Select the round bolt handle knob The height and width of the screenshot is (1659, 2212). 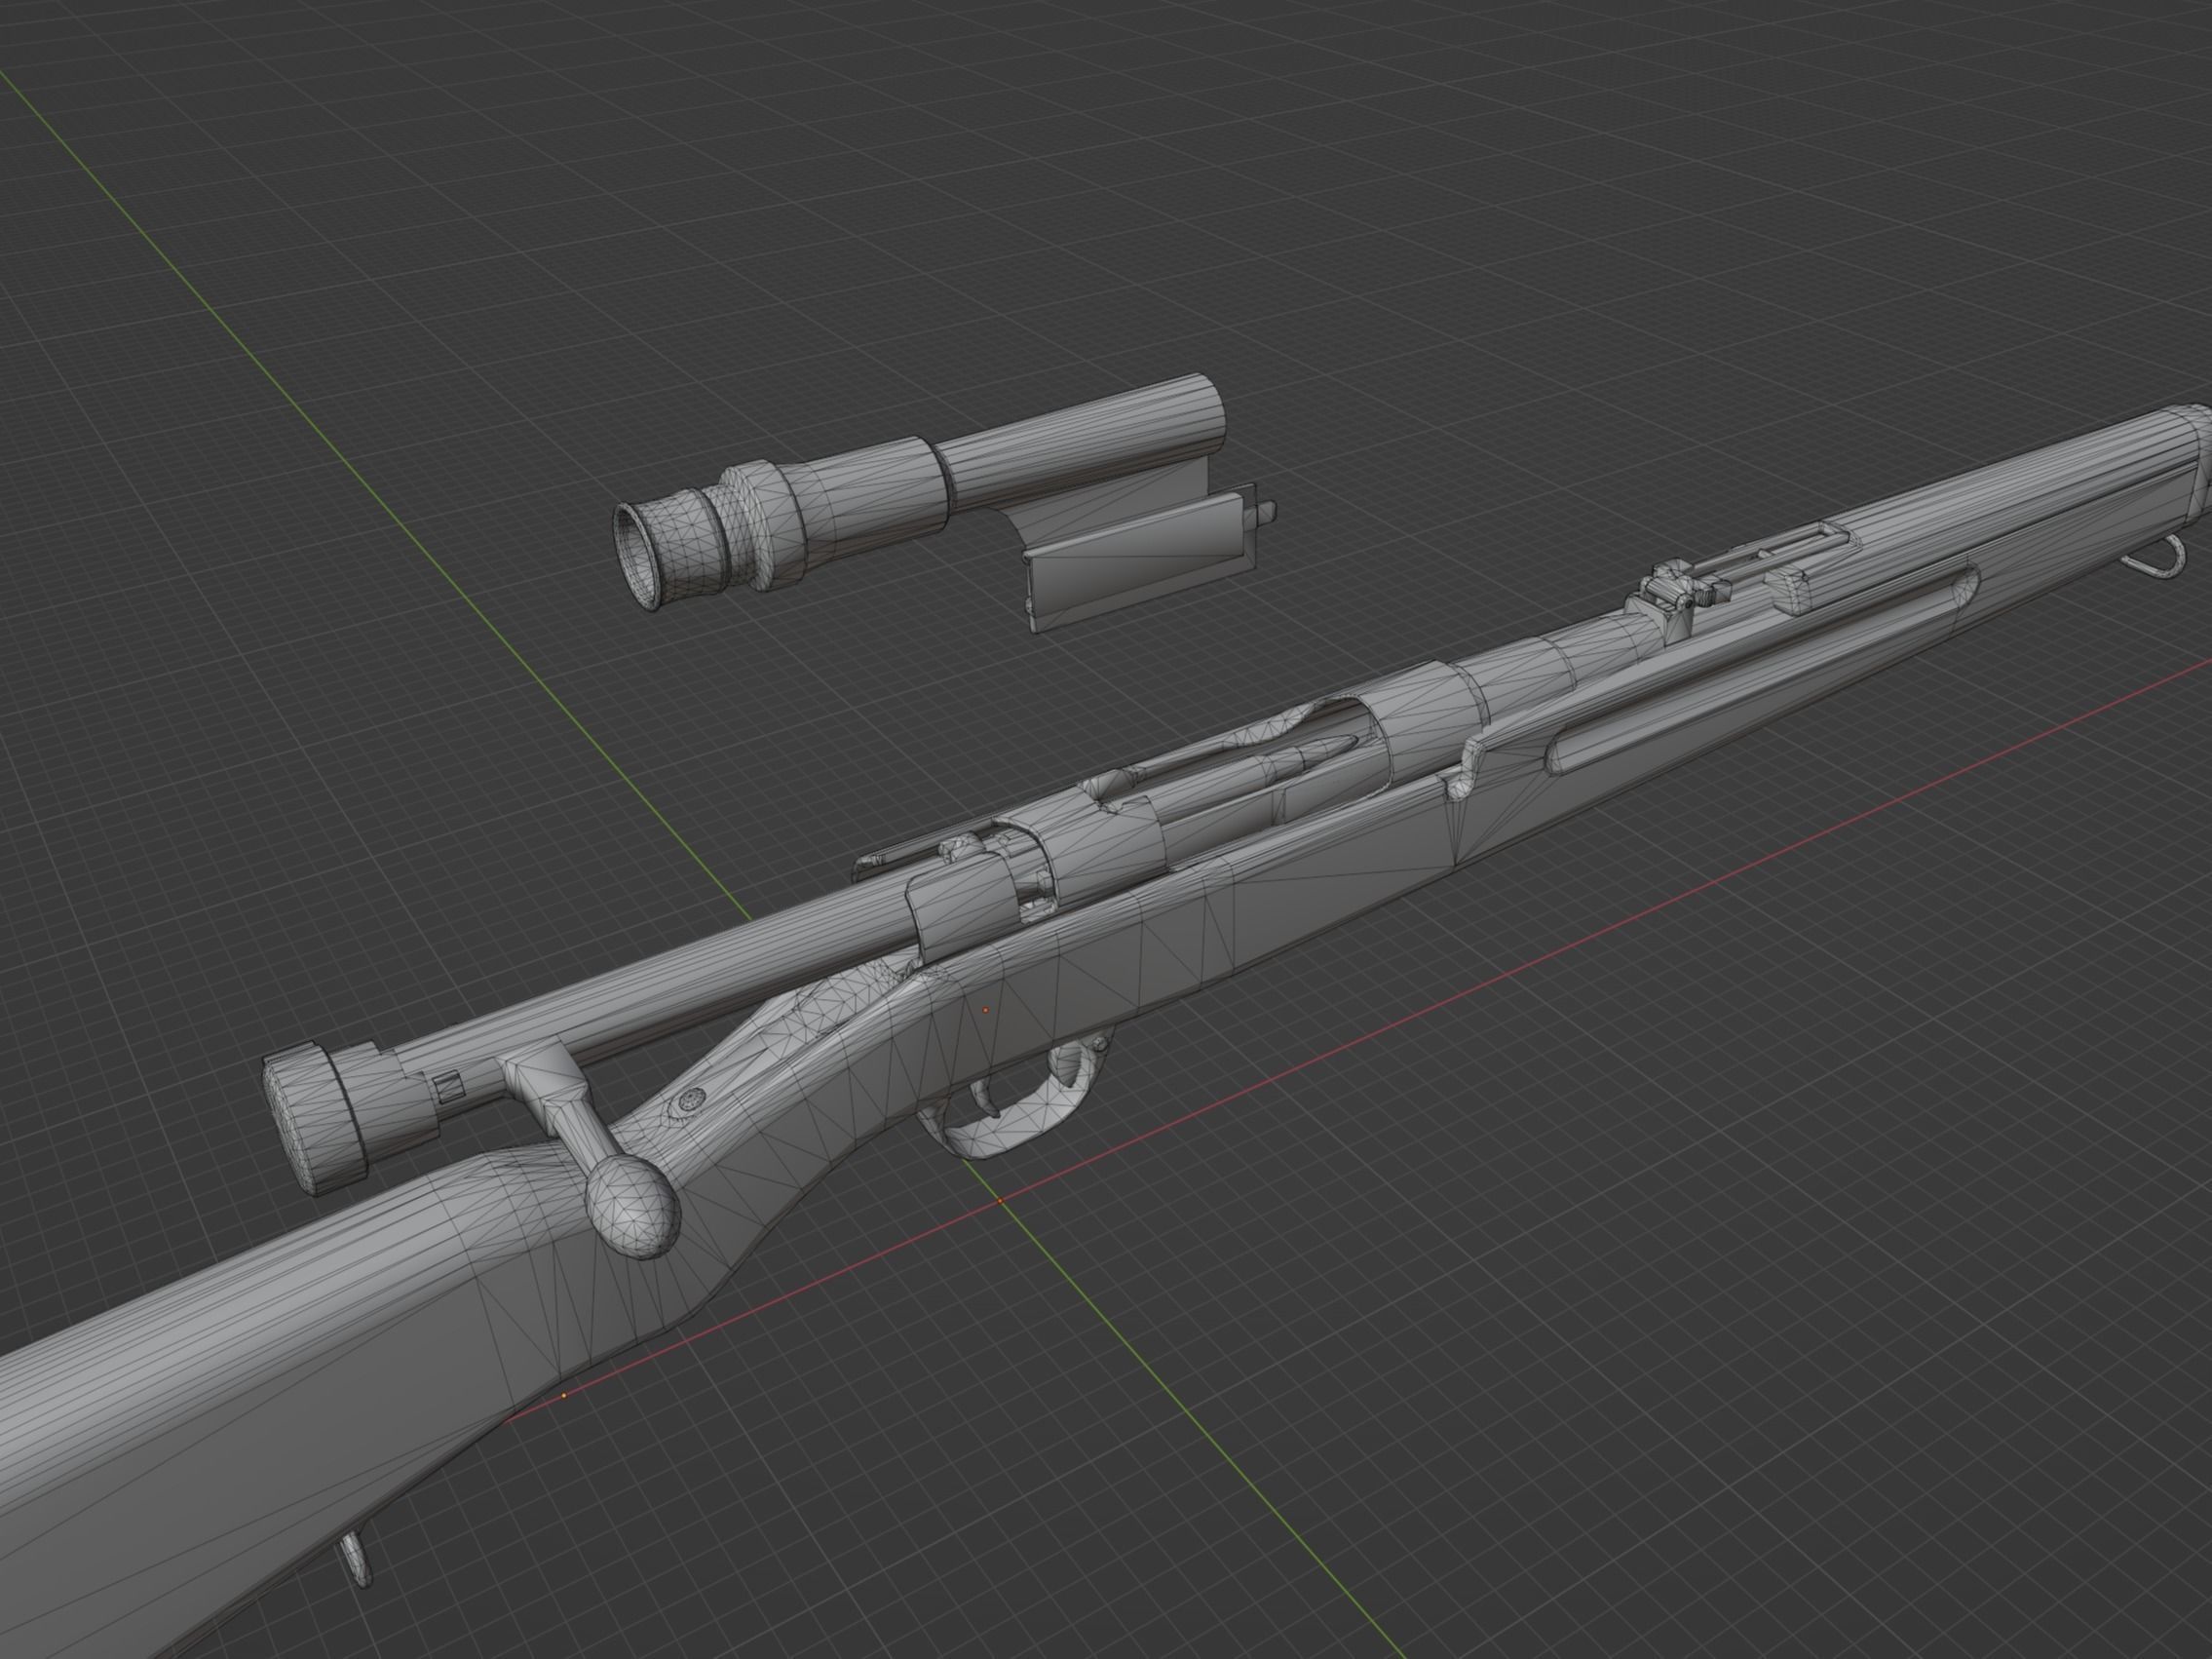pyautogui.click(x=632, y=1207)
